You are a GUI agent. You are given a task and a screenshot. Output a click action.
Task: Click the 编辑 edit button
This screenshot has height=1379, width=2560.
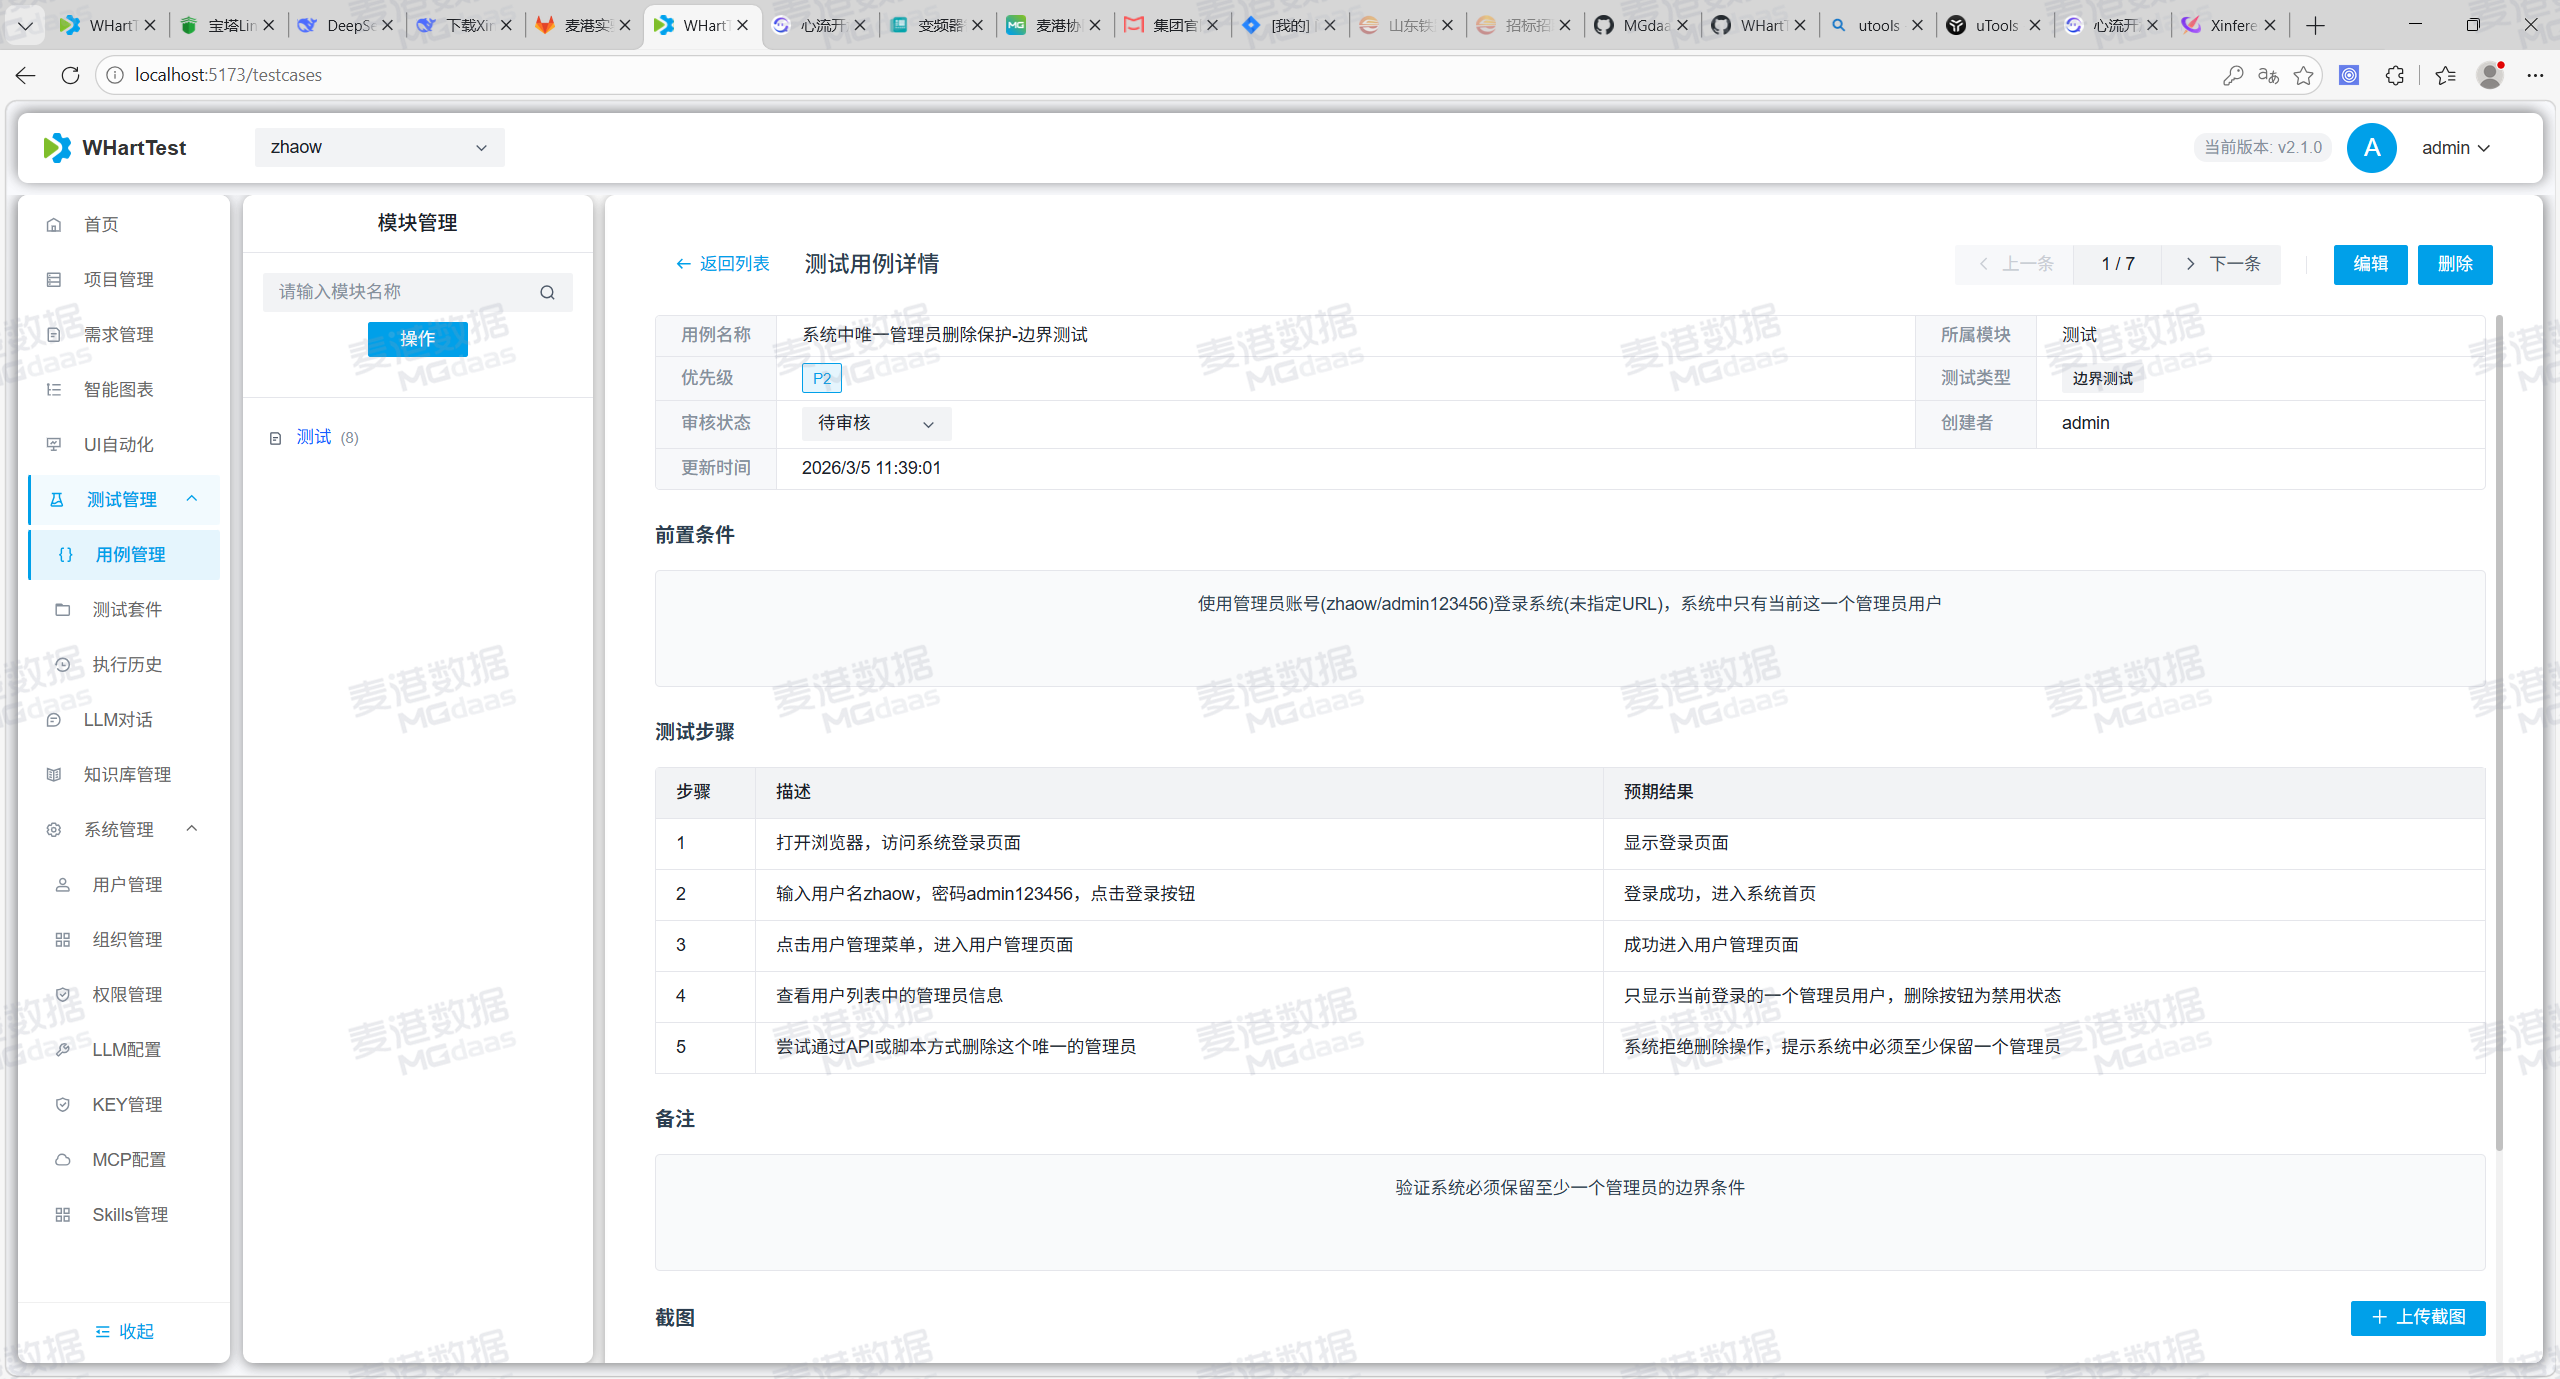tap(2370, 264)
